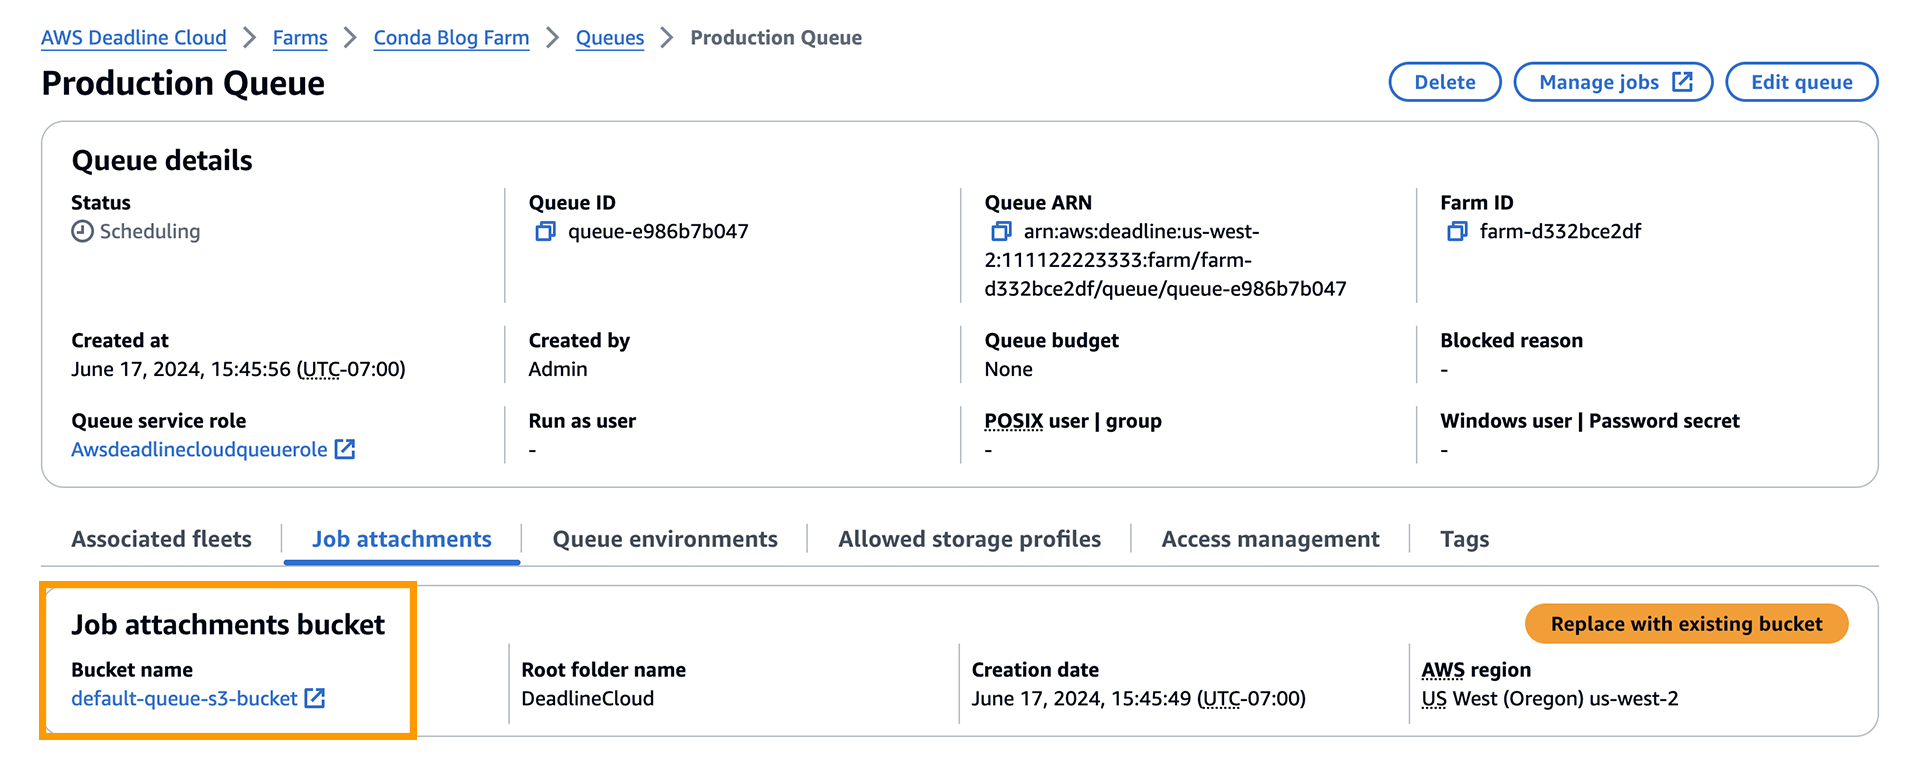Click the Edit queue button
The width and height of the screenshot is (1920, 780).
[x=1801, y=82]
